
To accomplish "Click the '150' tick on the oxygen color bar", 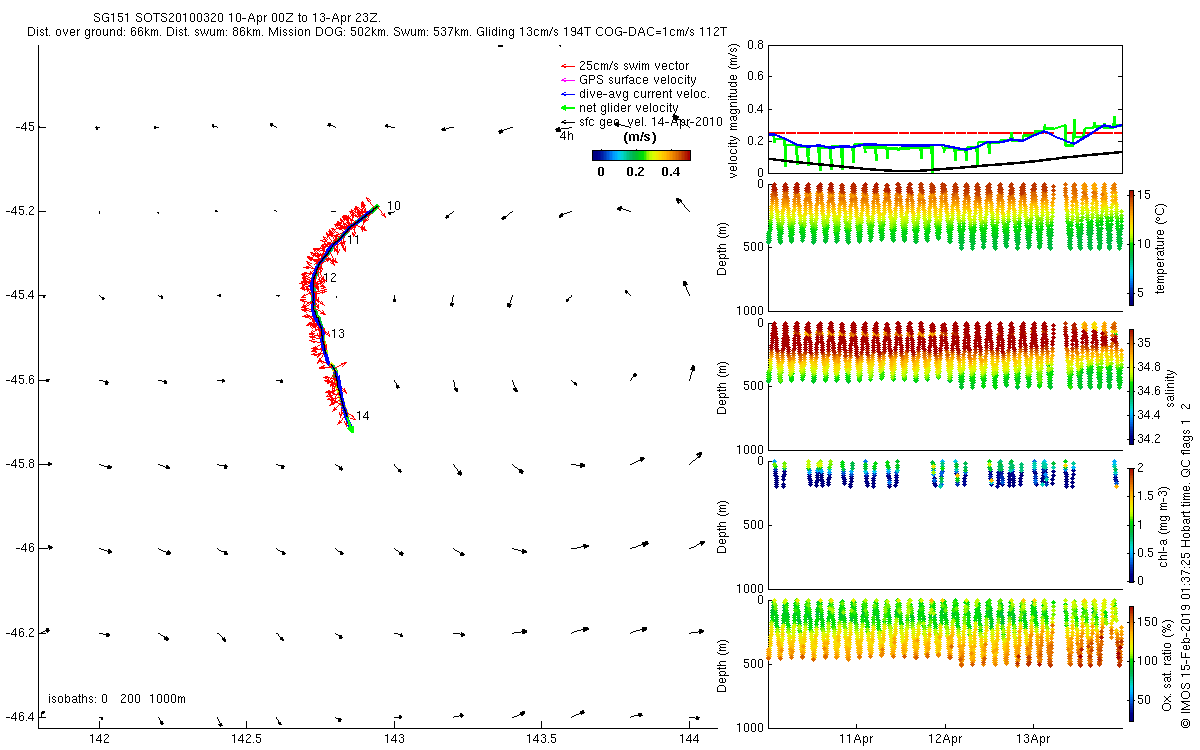I will tap(1150, 621).
